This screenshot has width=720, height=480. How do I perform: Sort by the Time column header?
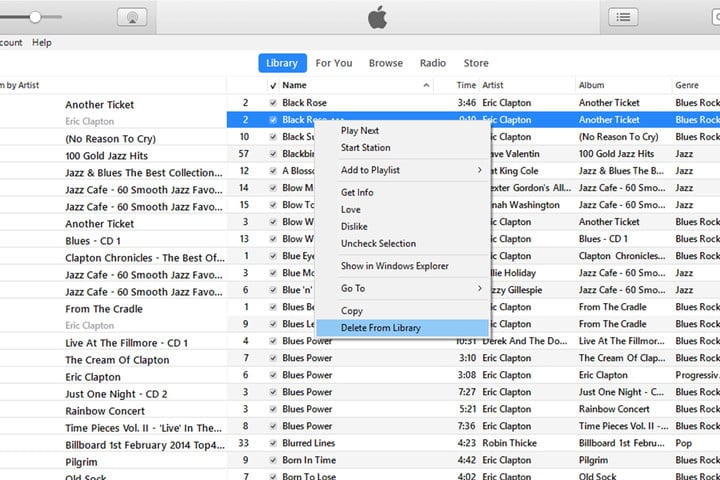coord(466,85)
